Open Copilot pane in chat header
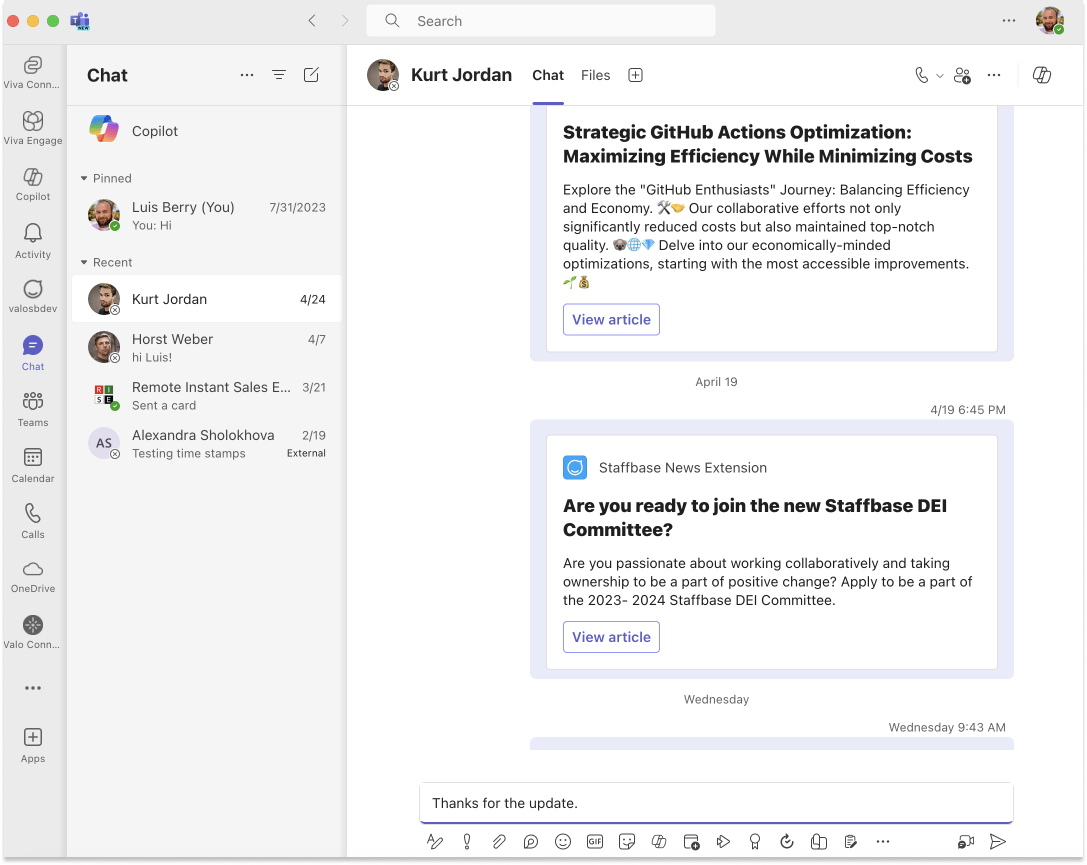This screenshot has height=865, width=1087. coord(1042,75)
